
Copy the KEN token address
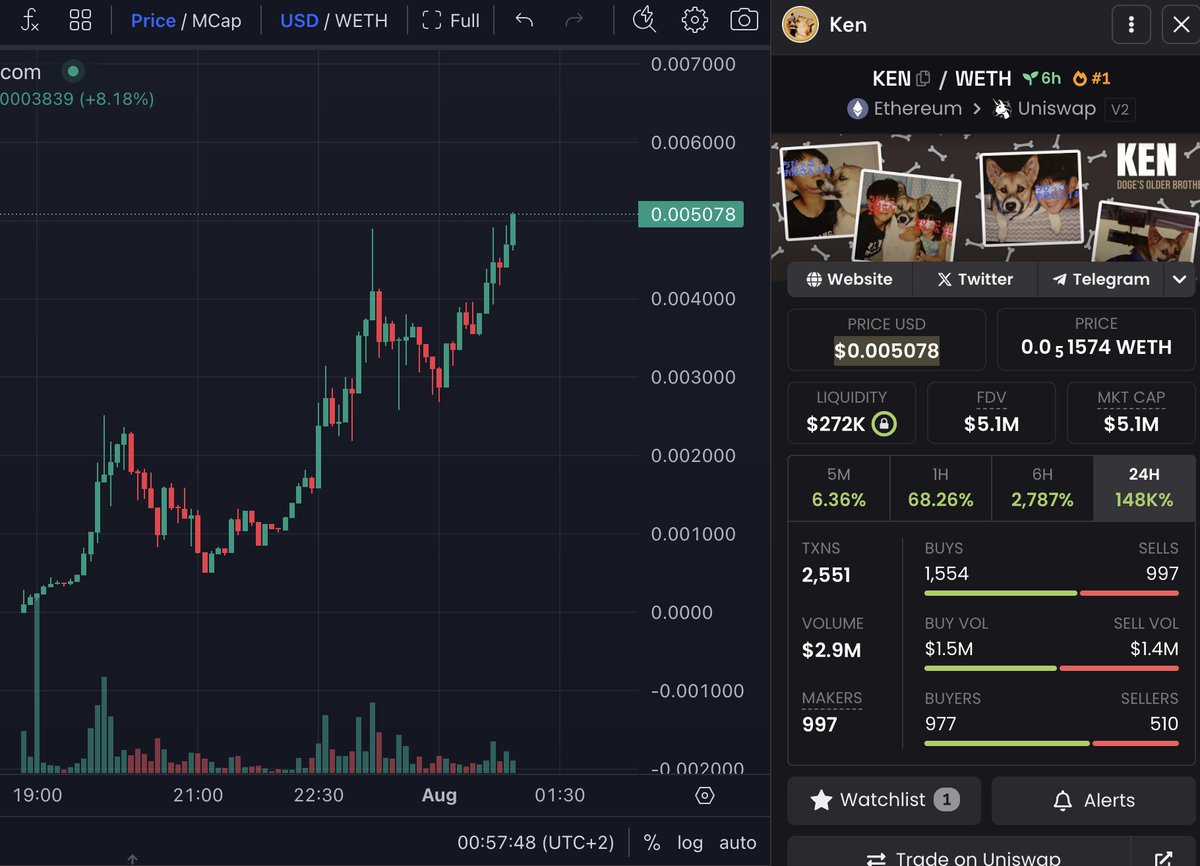923,78
